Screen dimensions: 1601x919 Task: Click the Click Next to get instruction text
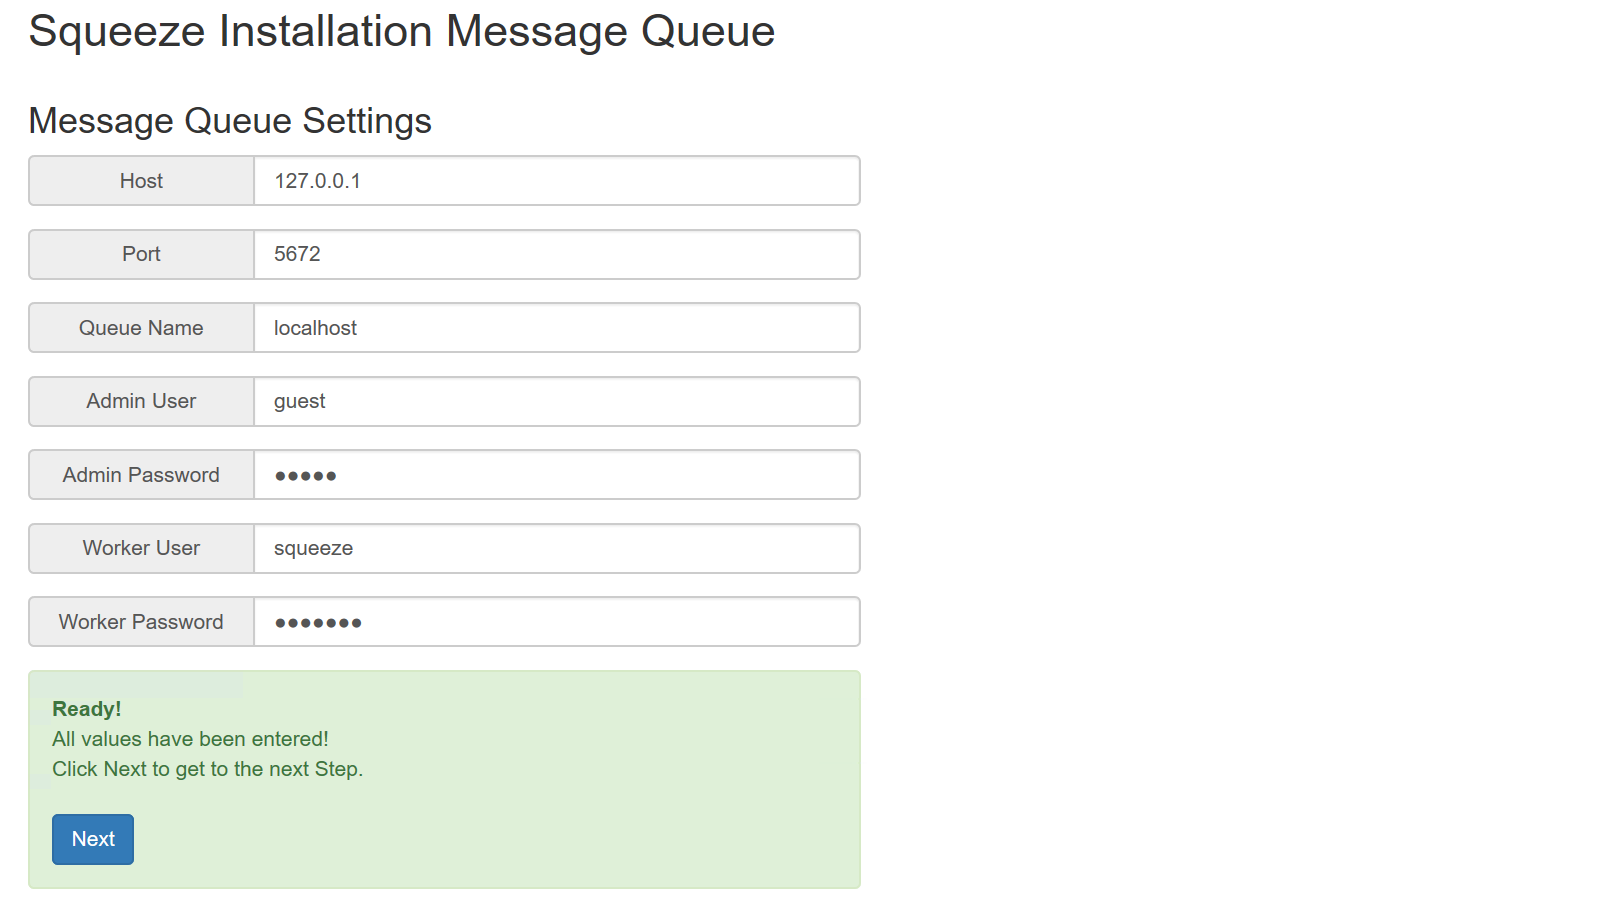(x=207, y=769)
